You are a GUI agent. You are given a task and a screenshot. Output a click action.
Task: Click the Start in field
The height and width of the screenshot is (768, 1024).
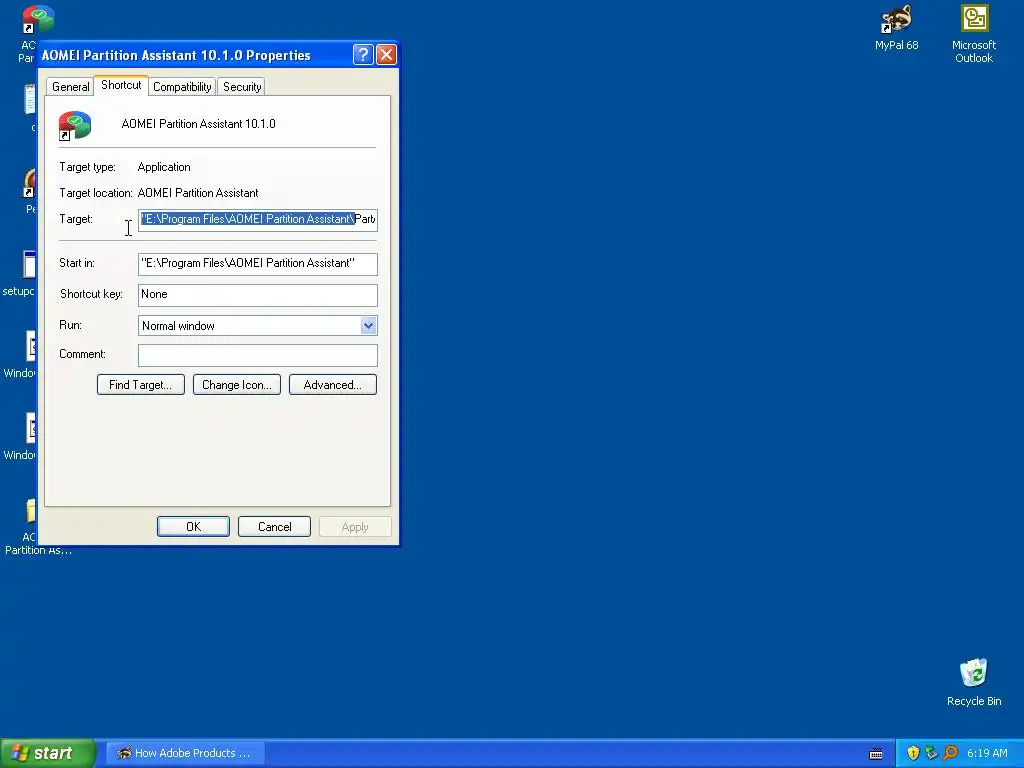tap(257, 263)
